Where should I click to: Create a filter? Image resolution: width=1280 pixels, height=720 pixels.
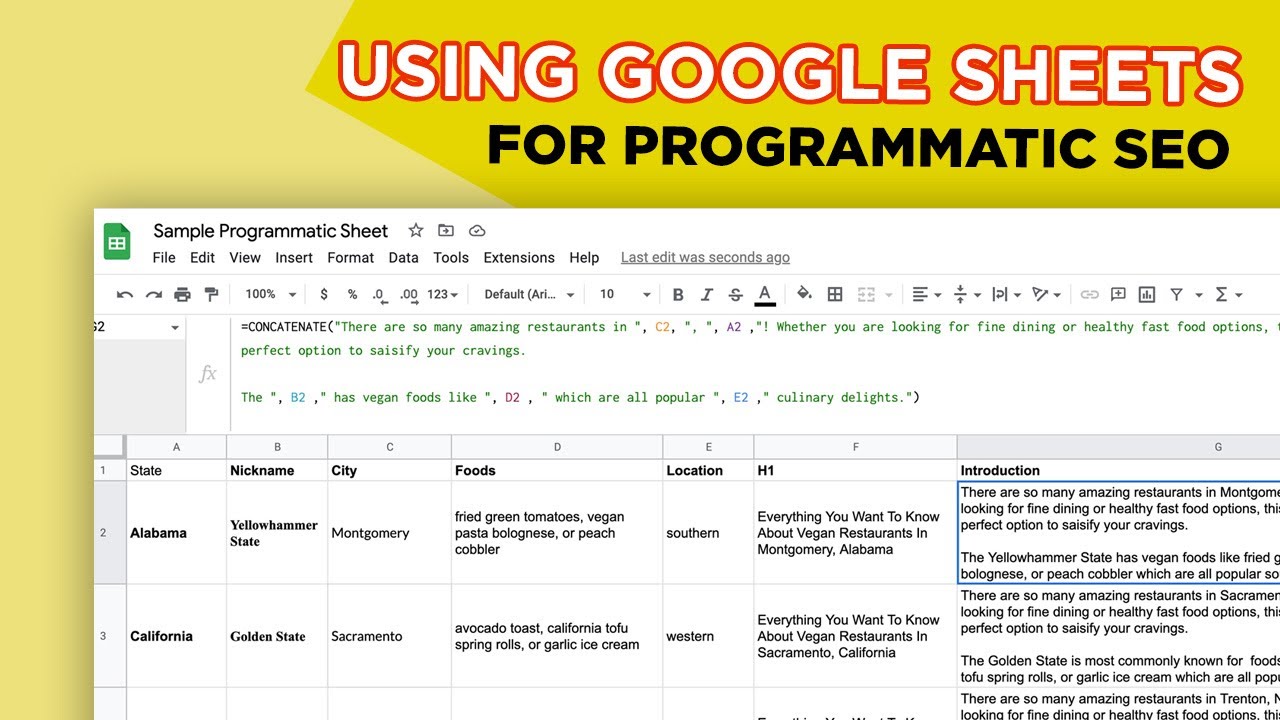[x=1176, y=294]
